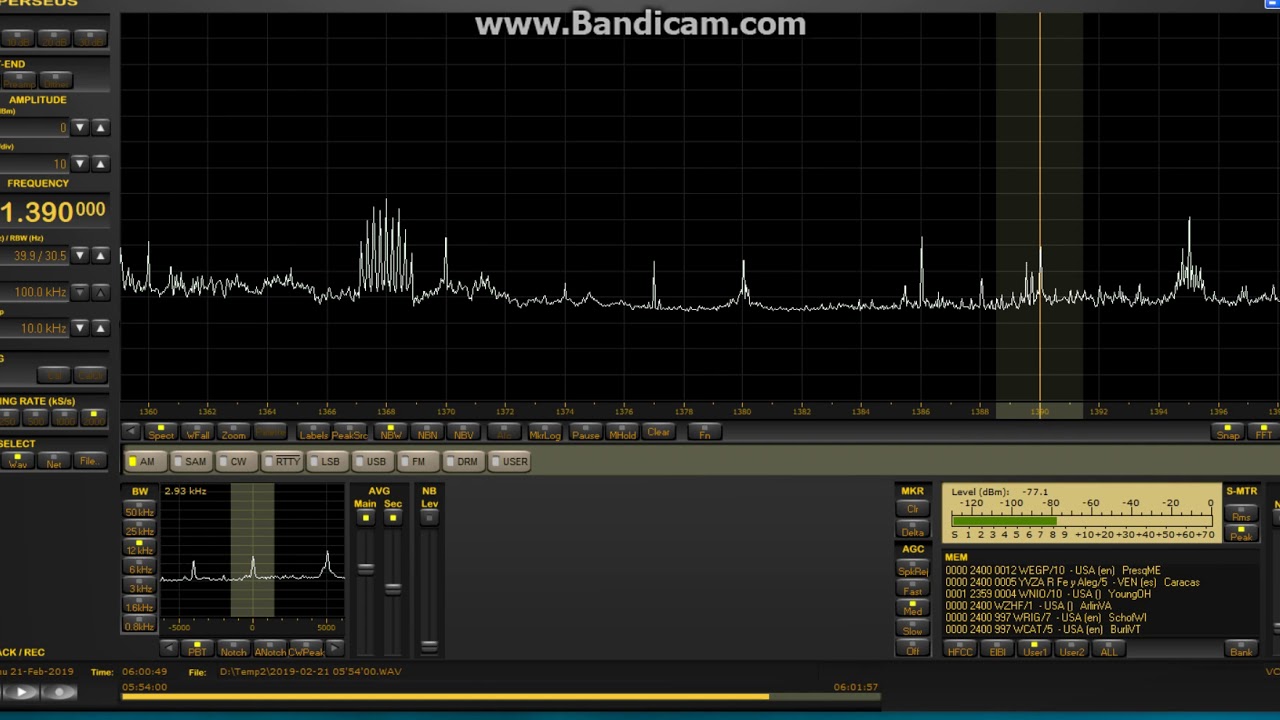Clear markers with MKR Clr
Screen dimensions: 1280x720
[912, 508]
